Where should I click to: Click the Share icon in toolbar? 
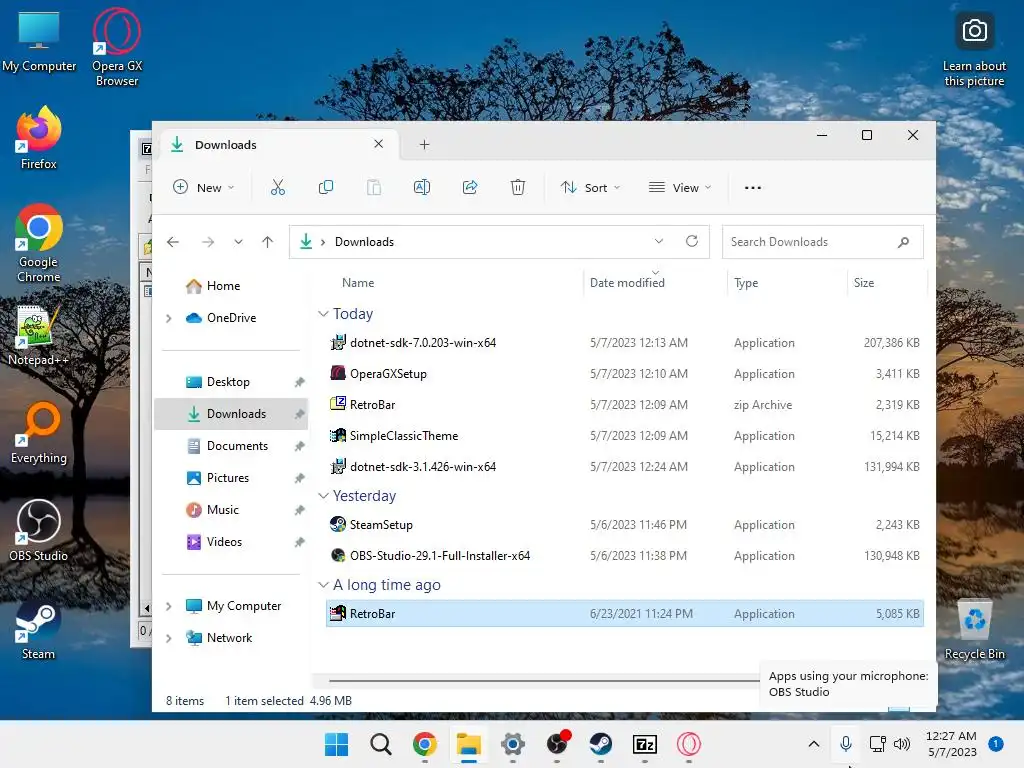coord(470,187)
